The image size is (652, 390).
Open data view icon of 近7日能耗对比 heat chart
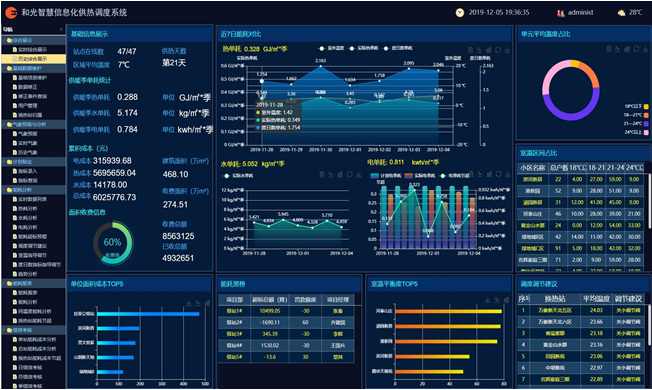(470, 50)
